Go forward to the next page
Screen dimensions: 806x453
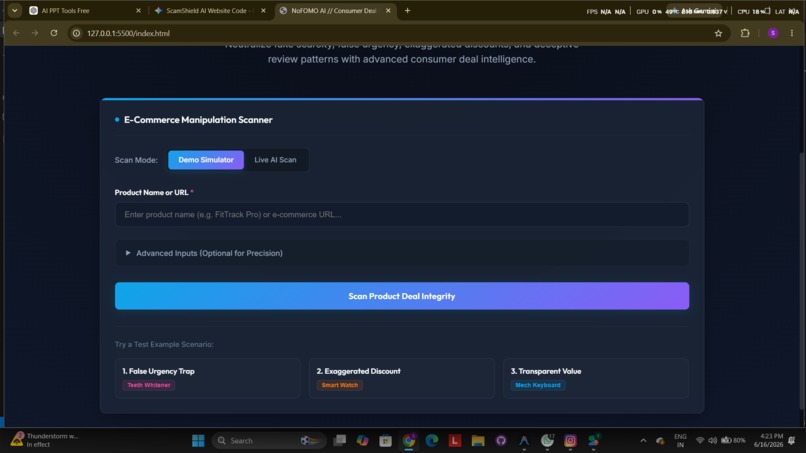point(35,33)
